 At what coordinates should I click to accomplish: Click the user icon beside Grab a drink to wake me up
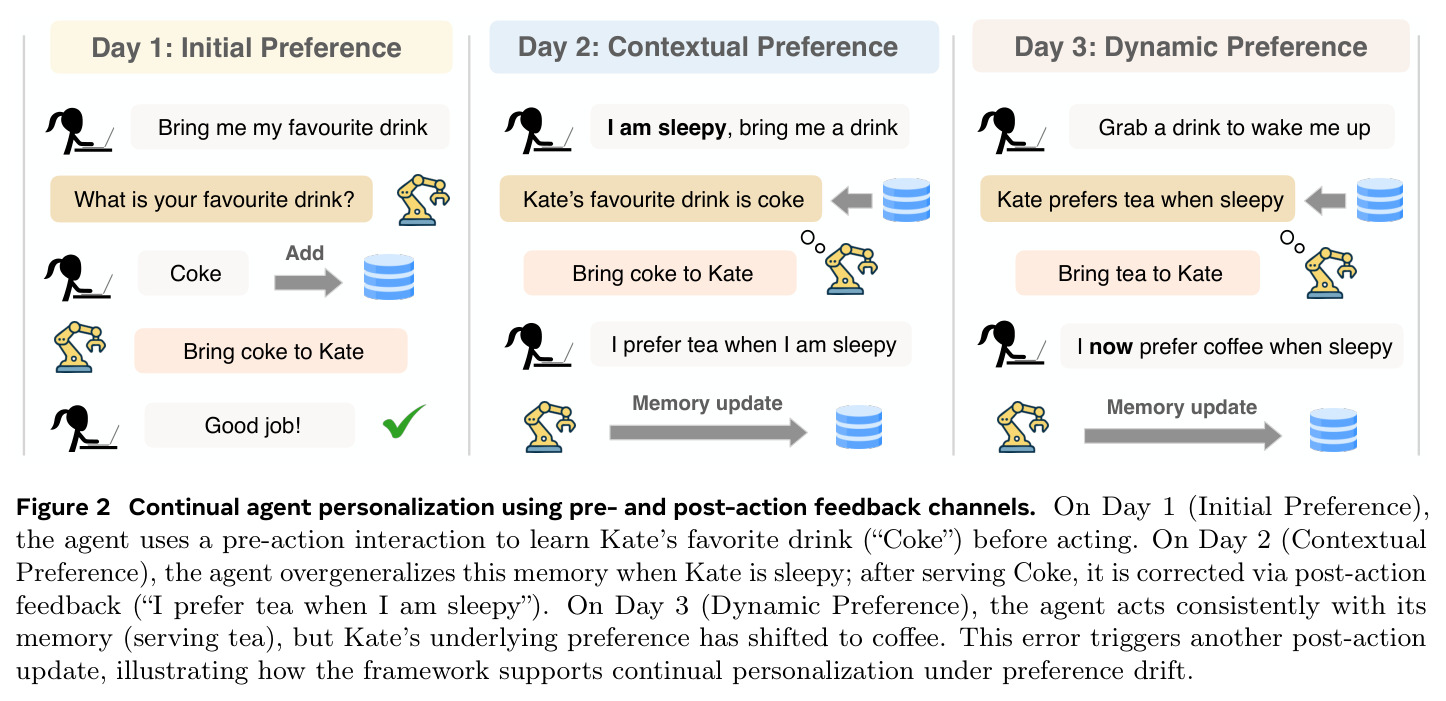[x=1010, y=128]
